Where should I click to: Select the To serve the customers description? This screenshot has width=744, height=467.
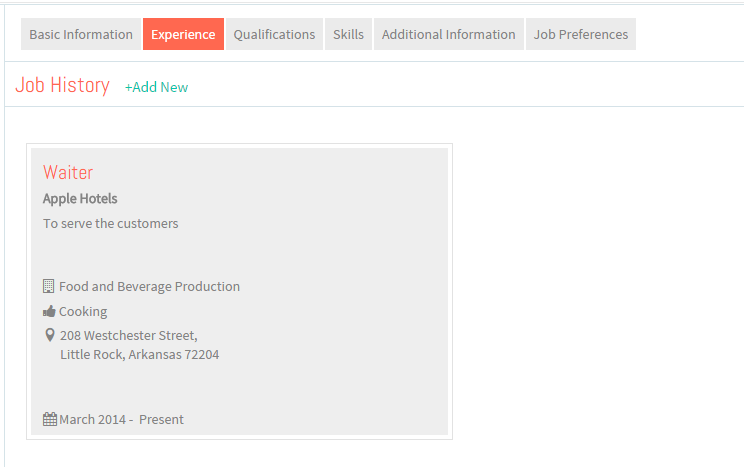pyautogui.click(x=111, y=224)
